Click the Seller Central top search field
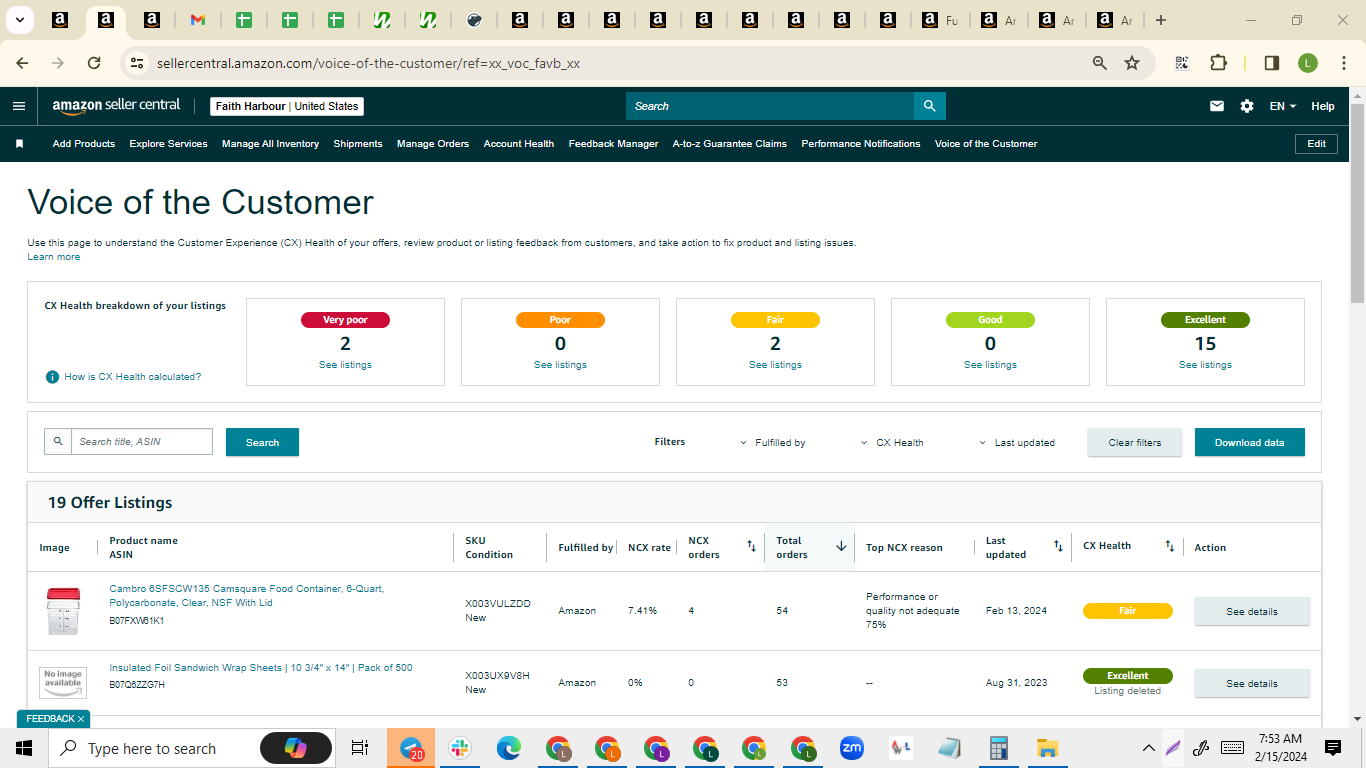 pos(770,106)
